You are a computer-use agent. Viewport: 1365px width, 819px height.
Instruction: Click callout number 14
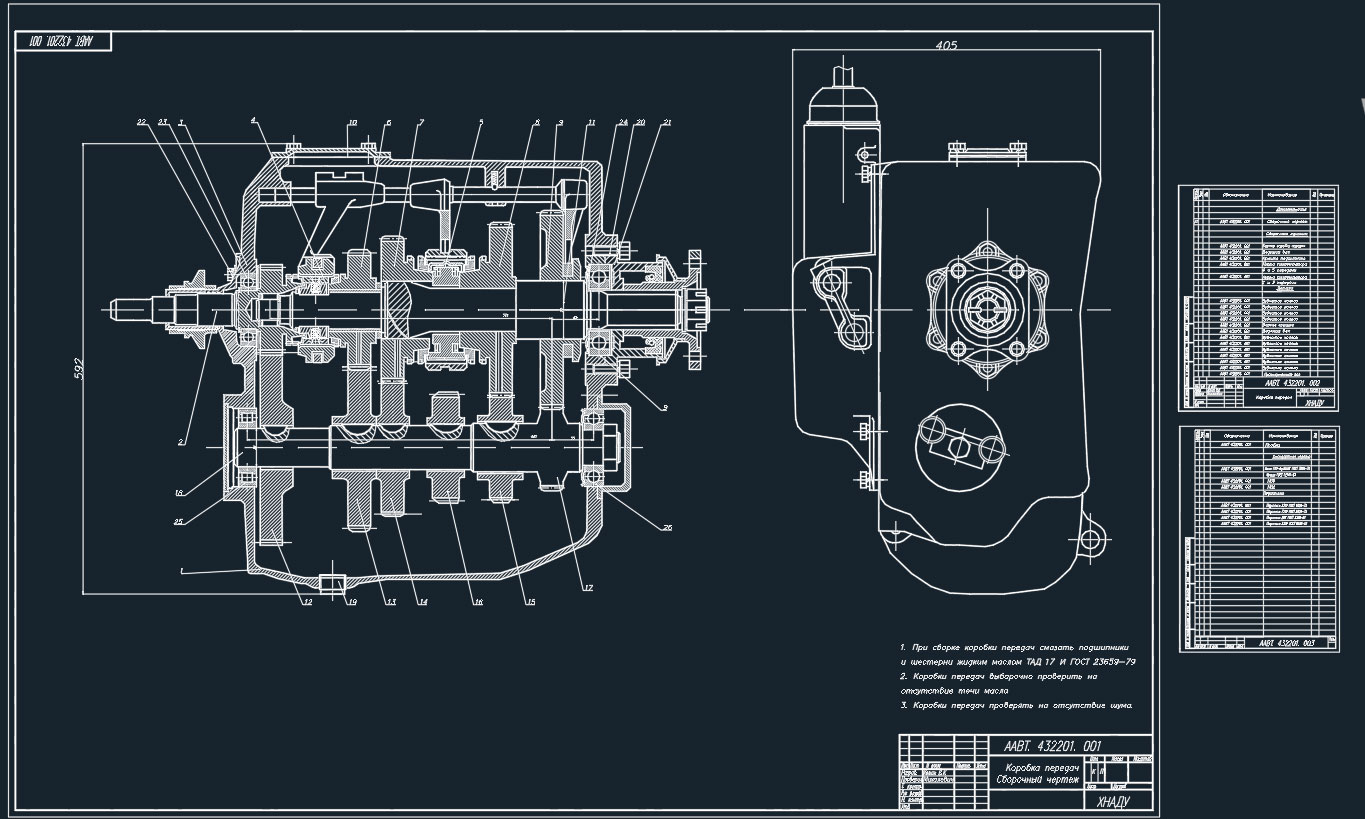click(x=423, y=602)
